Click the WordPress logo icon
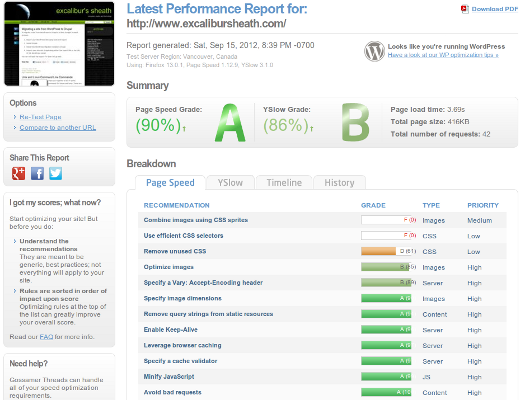 click(374, 51)
